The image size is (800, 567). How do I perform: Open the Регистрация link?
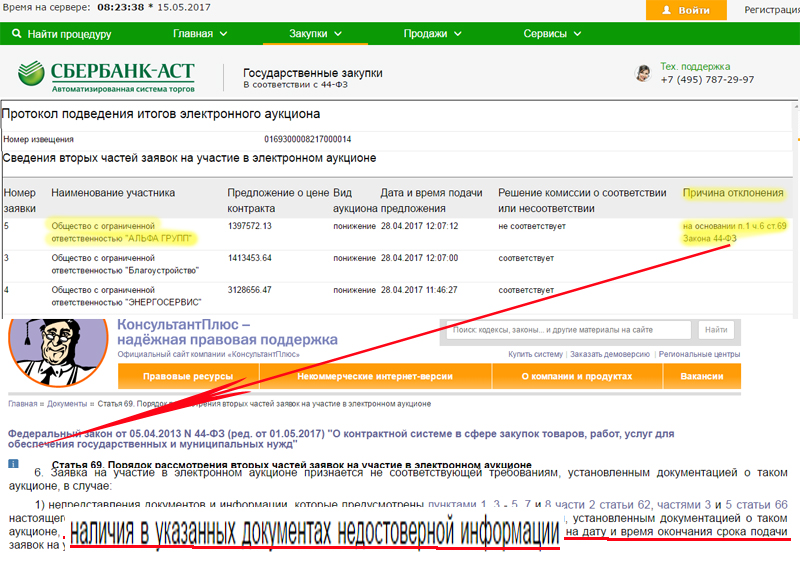click(771, 10)
